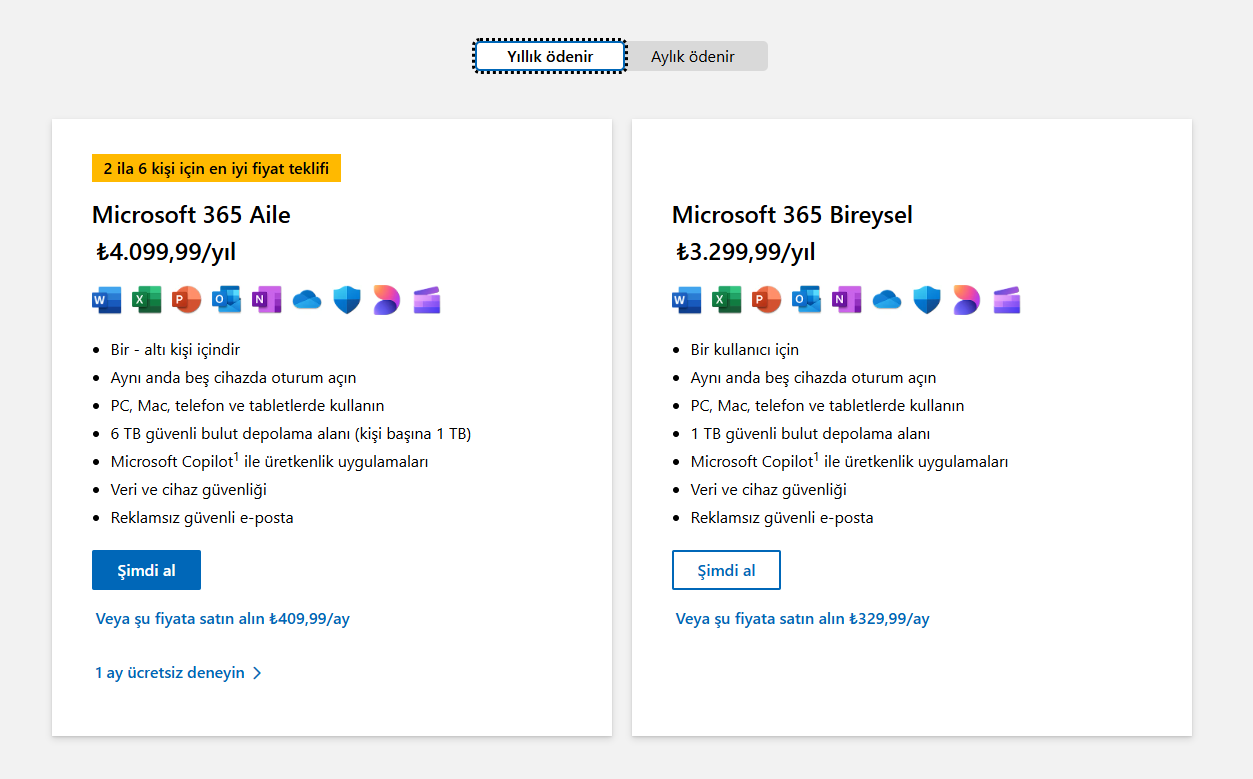
Task: Click the PowerPoint icon in the Aile card
Action: coord(187,299)
